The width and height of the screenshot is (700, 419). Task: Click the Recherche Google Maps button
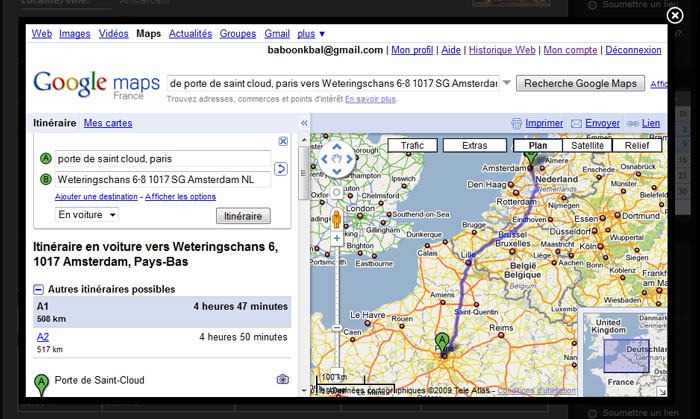[x=580, y=83]
